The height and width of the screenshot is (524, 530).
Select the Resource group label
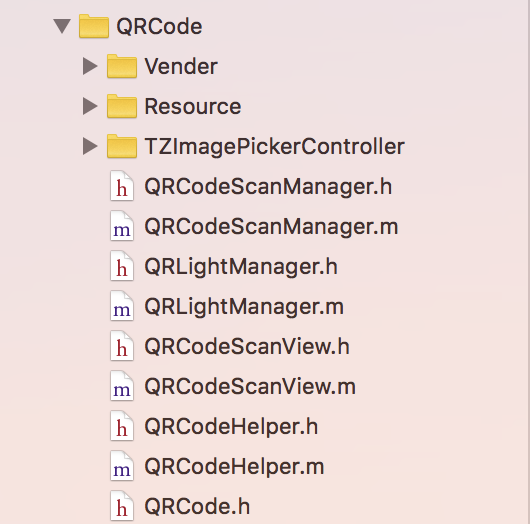[193, 106]
